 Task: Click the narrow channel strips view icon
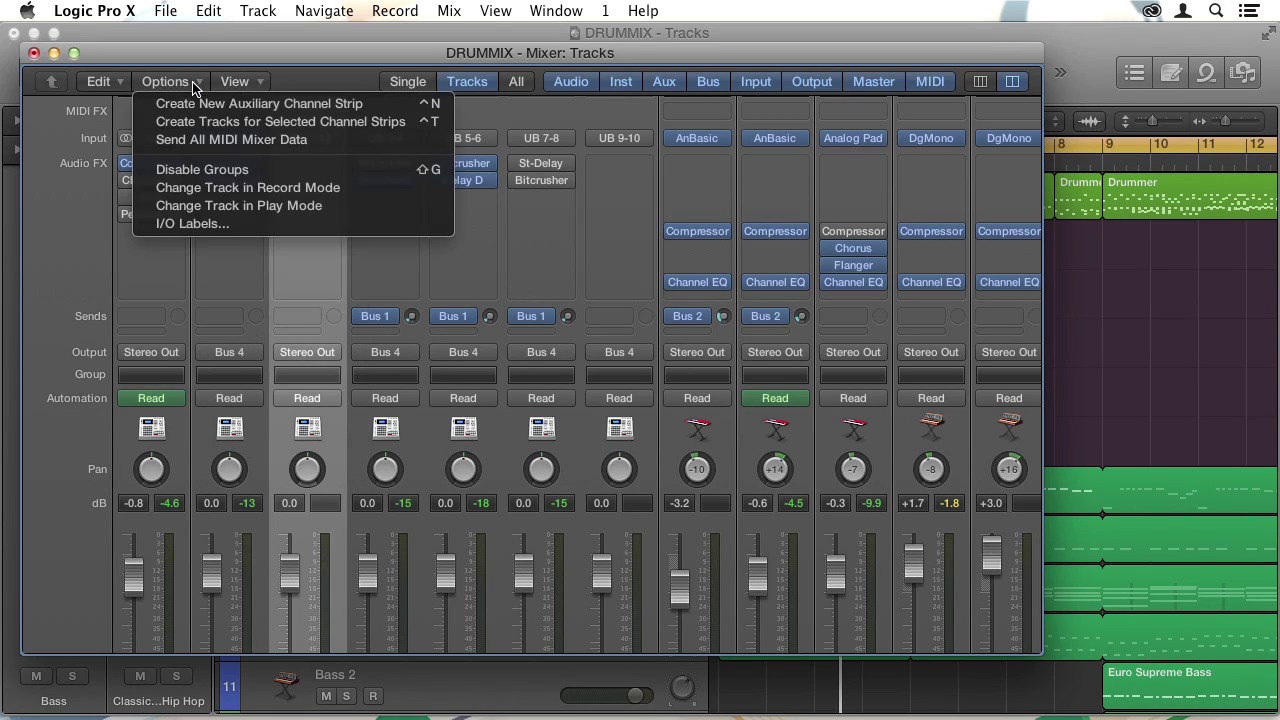[980, 81]
